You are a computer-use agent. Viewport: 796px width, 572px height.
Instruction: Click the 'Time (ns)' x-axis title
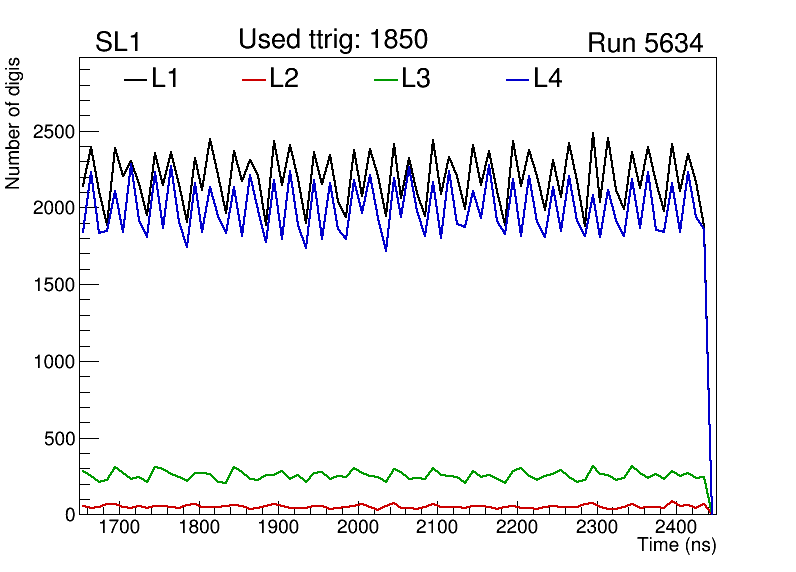point(677,546)
